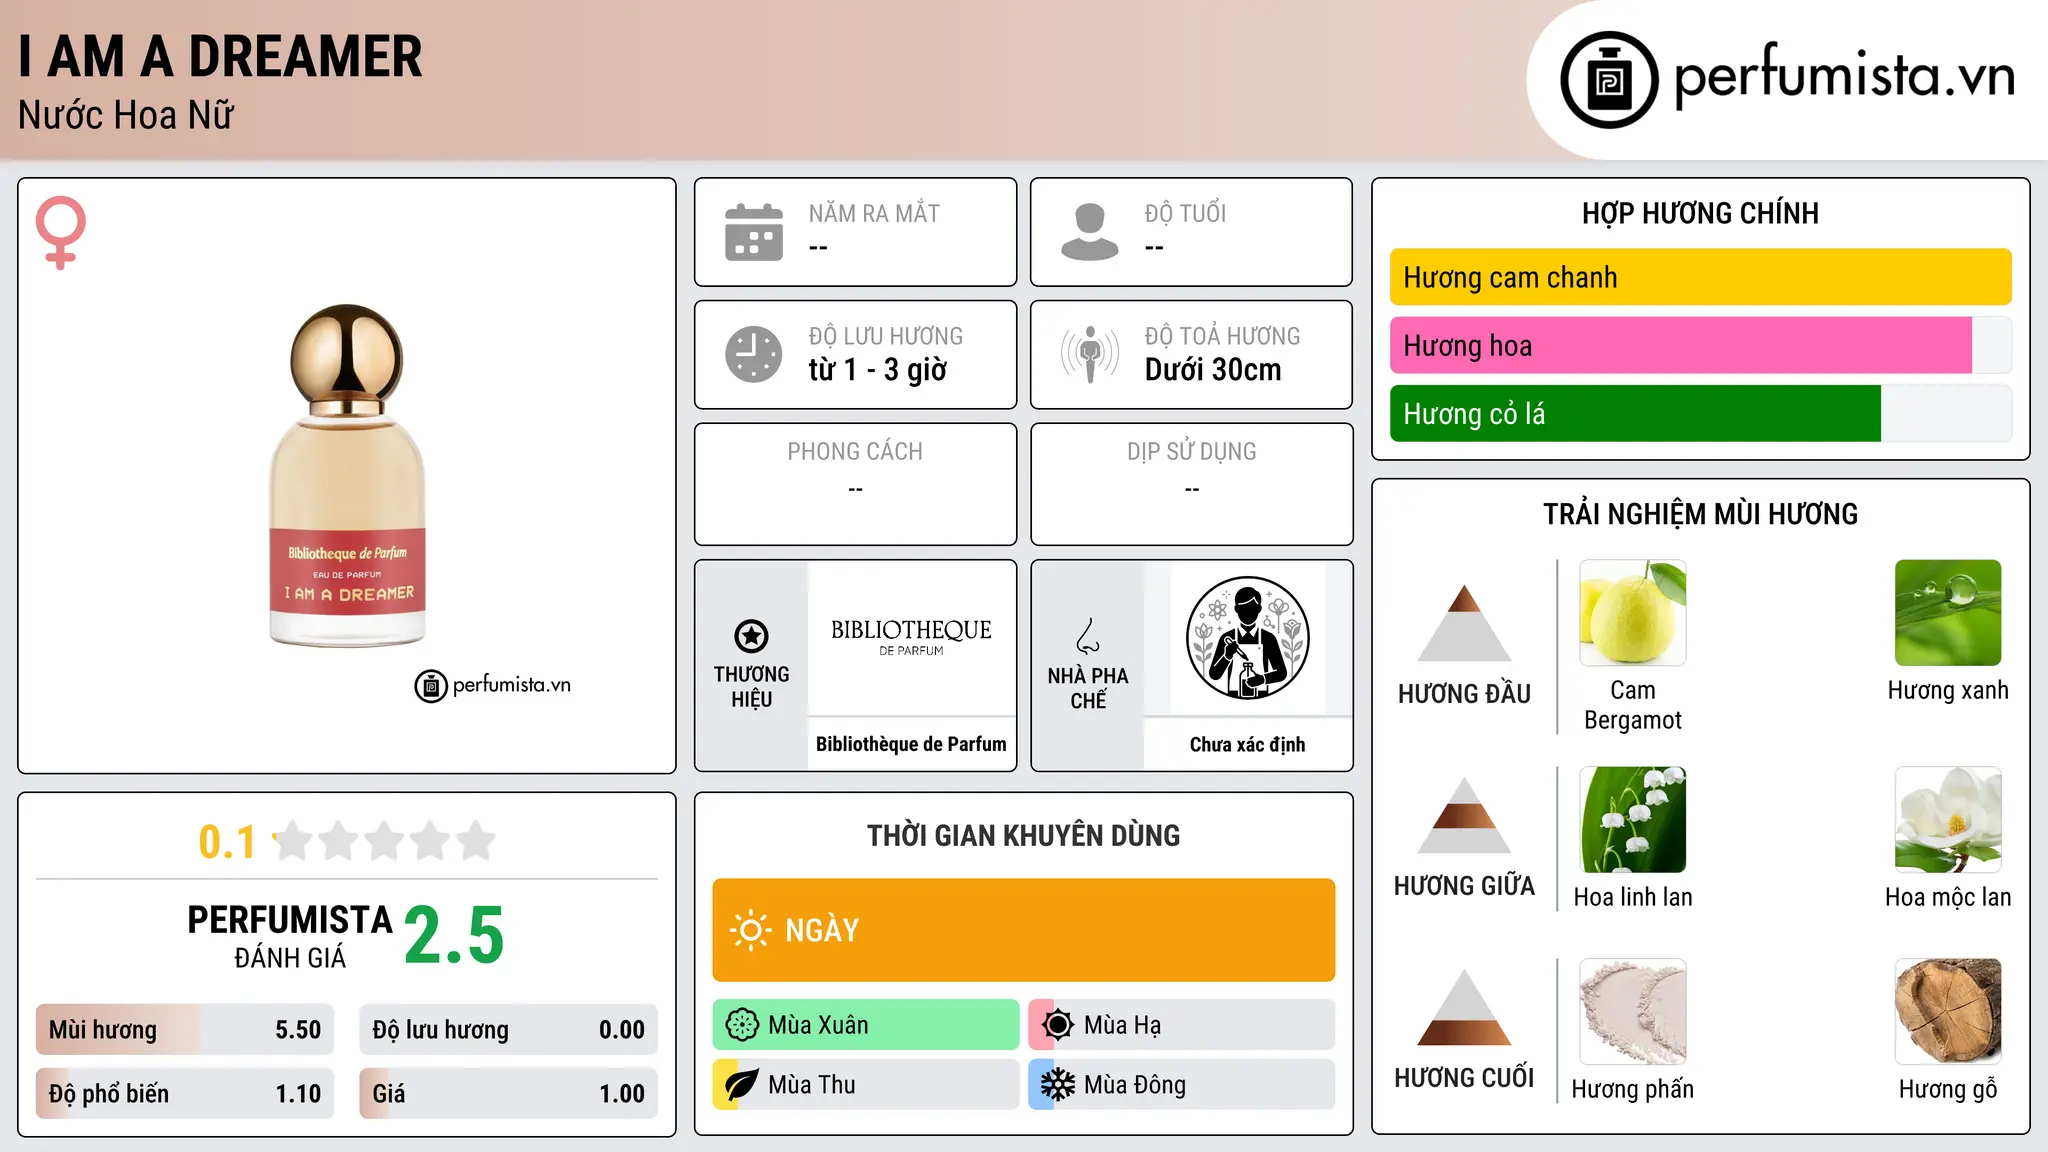This screenshot has width=2048, height=1152.
Task: Click the sun icon for Mùa Hạ
Action: pyautogui.click(x=1057, y=1025)
